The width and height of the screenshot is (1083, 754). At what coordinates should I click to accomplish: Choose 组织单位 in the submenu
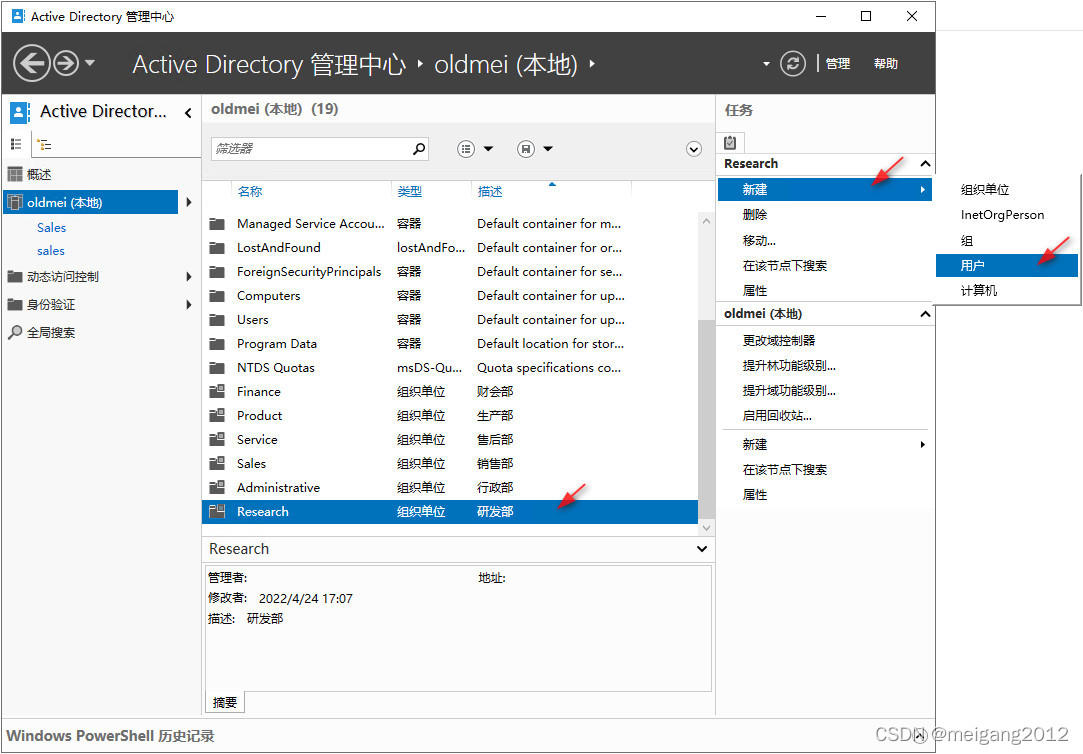(x=985, y=190)
